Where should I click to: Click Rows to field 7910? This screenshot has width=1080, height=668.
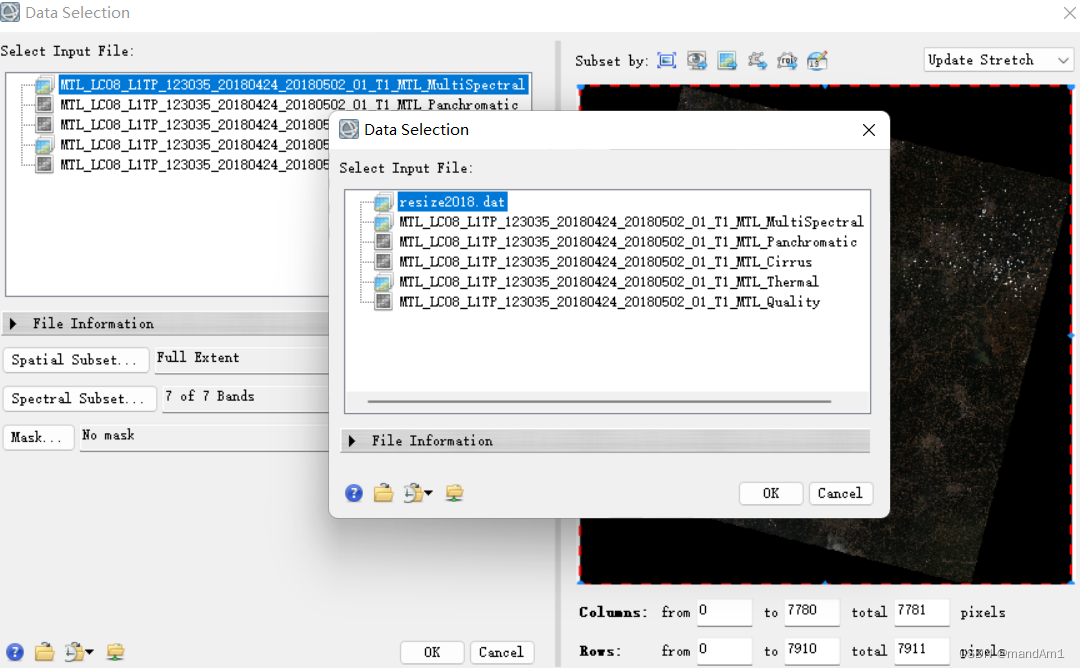(812, 650)
